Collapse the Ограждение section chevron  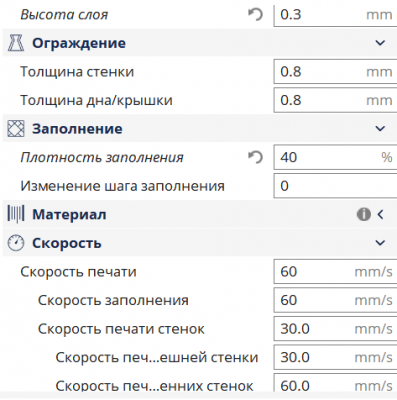[x=380, y=43]
